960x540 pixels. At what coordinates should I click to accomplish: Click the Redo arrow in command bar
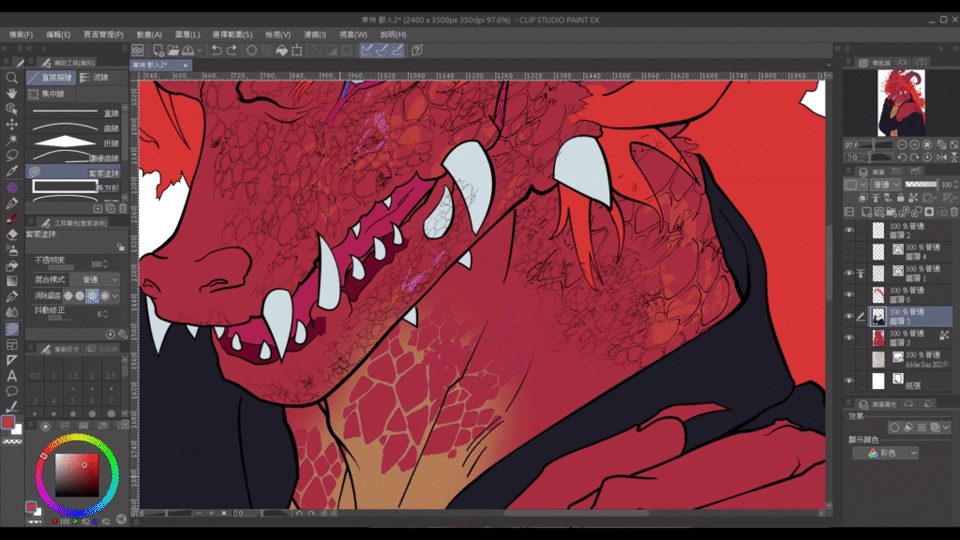tap(232, 50)
